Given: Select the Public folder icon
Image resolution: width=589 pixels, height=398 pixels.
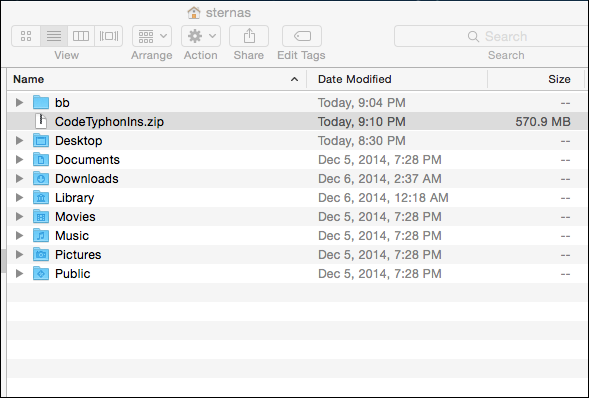Looking at the screenshot, I should [41, 274].
